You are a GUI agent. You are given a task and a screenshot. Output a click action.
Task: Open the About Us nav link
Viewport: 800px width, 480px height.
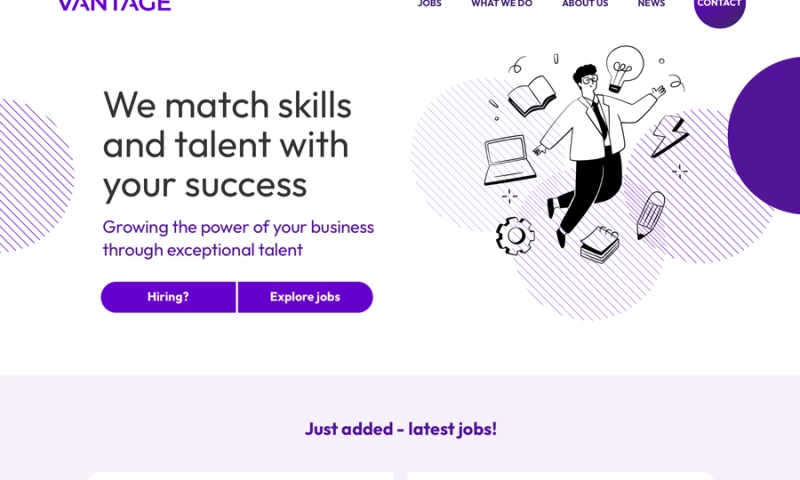(x=585, y=4)
